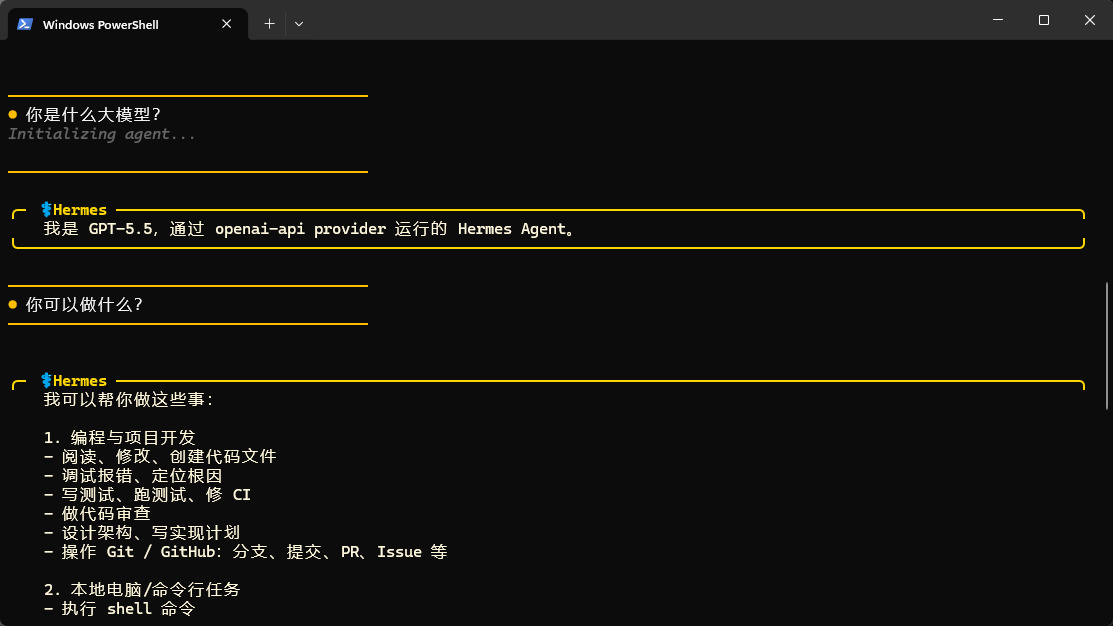Click the reply line mentioning GPT-5.5
The image size is (1113, 626).
coord(309,229)
